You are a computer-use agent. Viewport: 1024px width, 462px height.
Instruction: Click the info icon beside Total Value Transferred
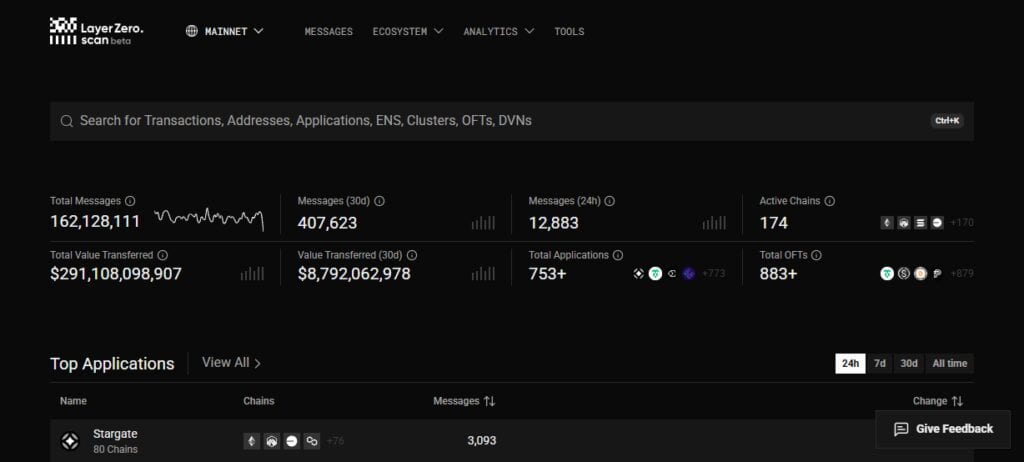[163, 256]
